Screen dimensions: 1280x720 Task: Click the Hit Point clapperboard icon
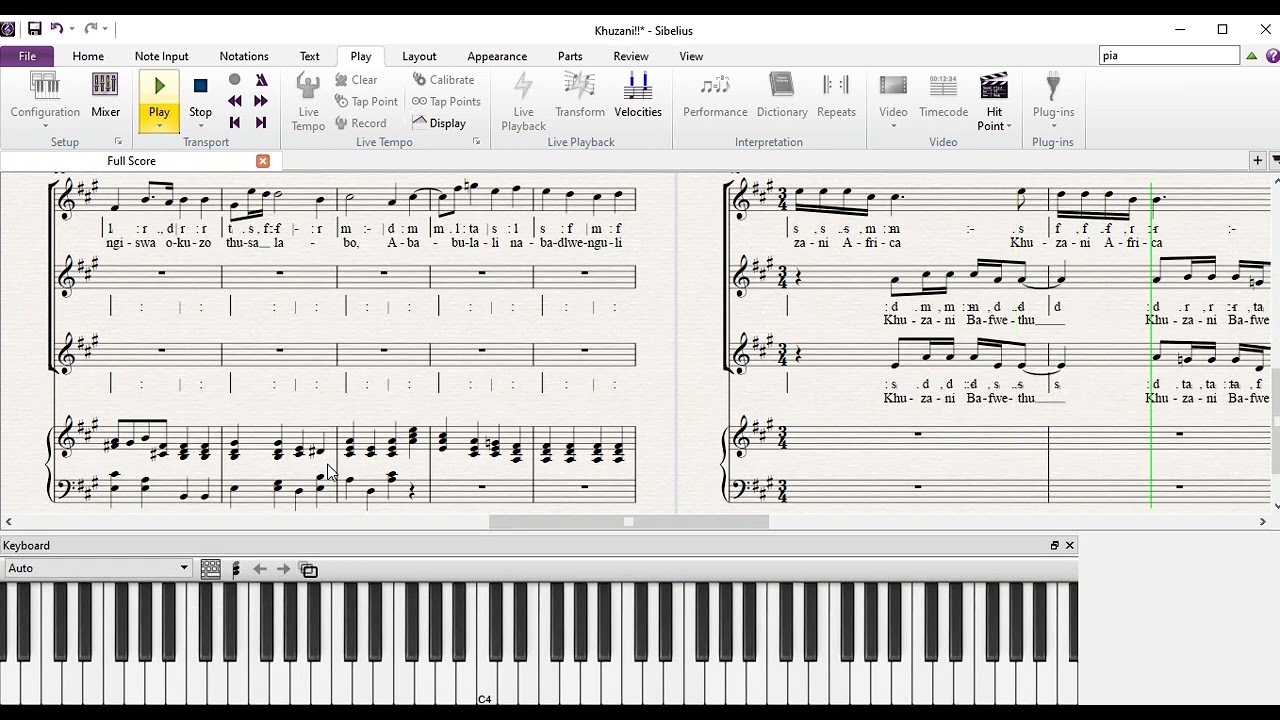tap(994, 87)
